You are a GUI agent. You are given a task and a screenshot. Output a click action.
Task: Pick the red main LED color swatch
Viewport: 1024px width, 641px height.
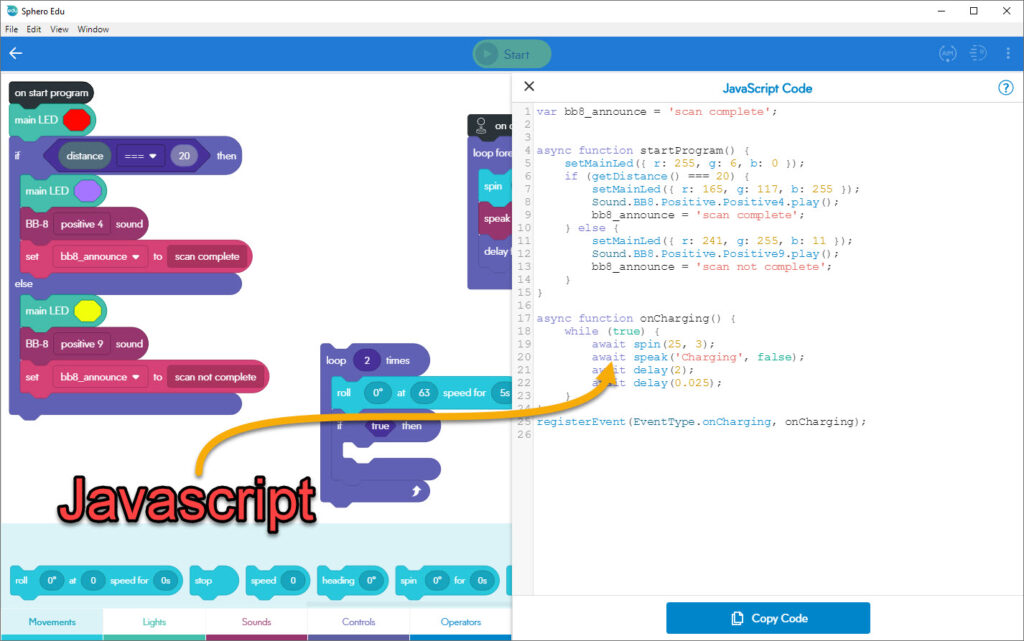pos(76,120)
